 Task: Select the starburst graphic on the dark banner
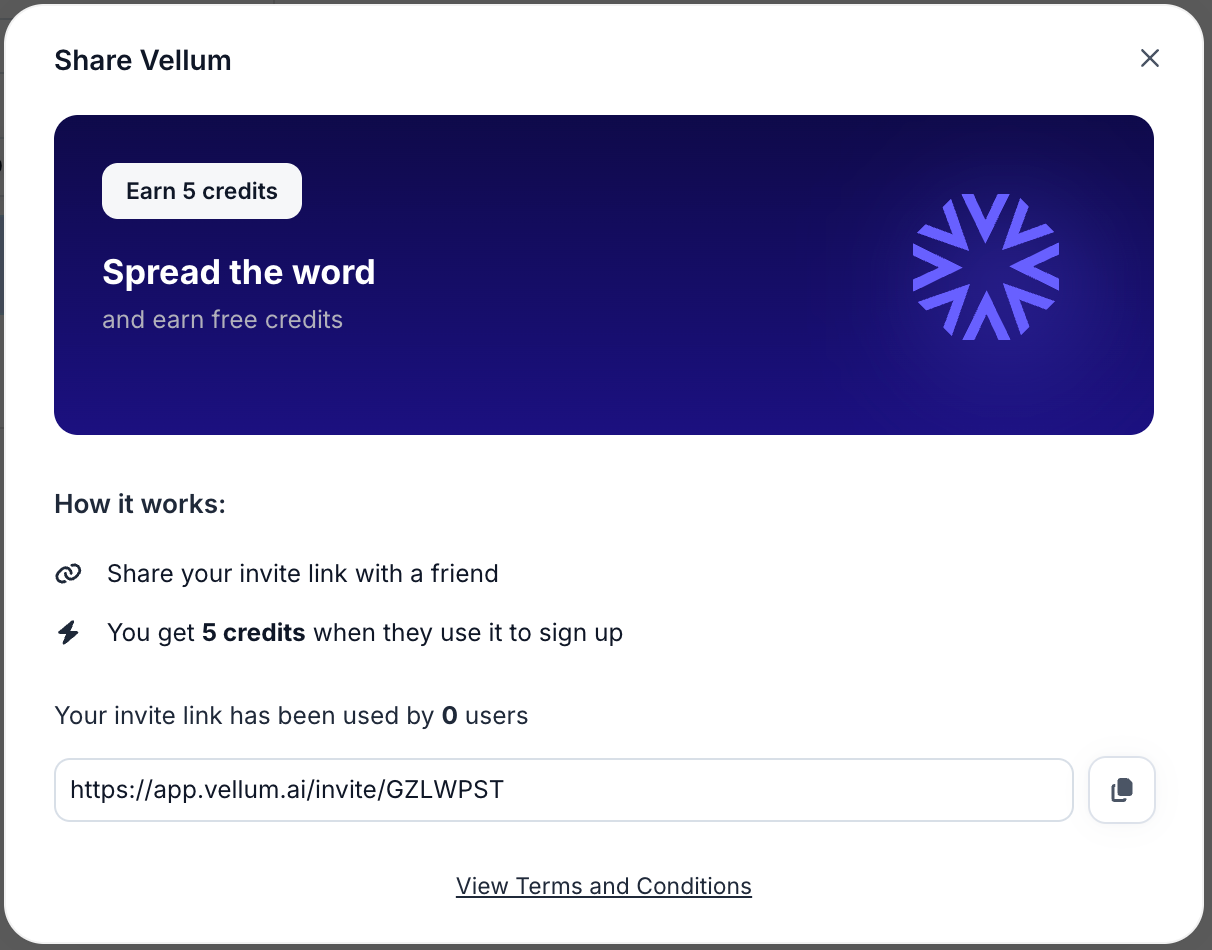pos(985,267)
